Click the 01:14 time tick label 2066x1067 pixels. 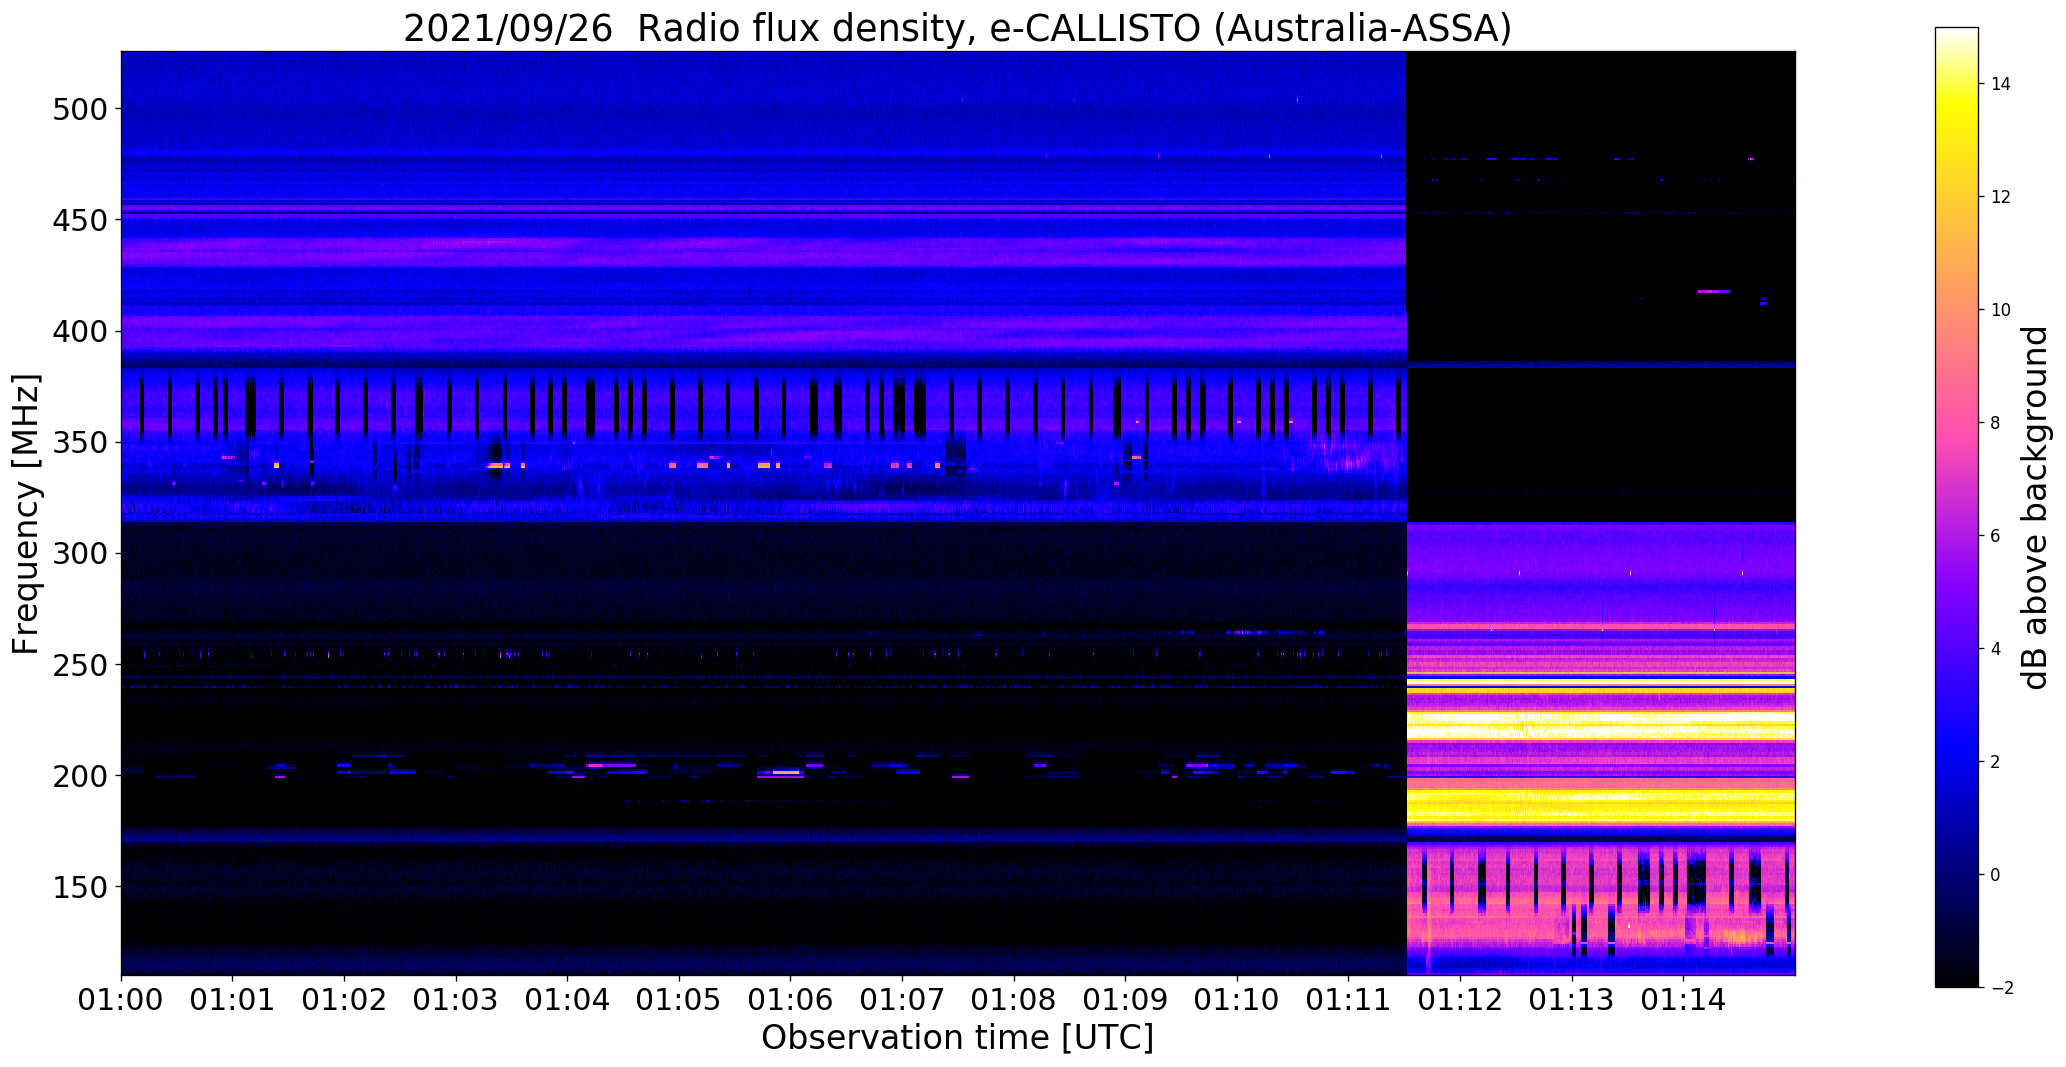[x=1684, y=998]
